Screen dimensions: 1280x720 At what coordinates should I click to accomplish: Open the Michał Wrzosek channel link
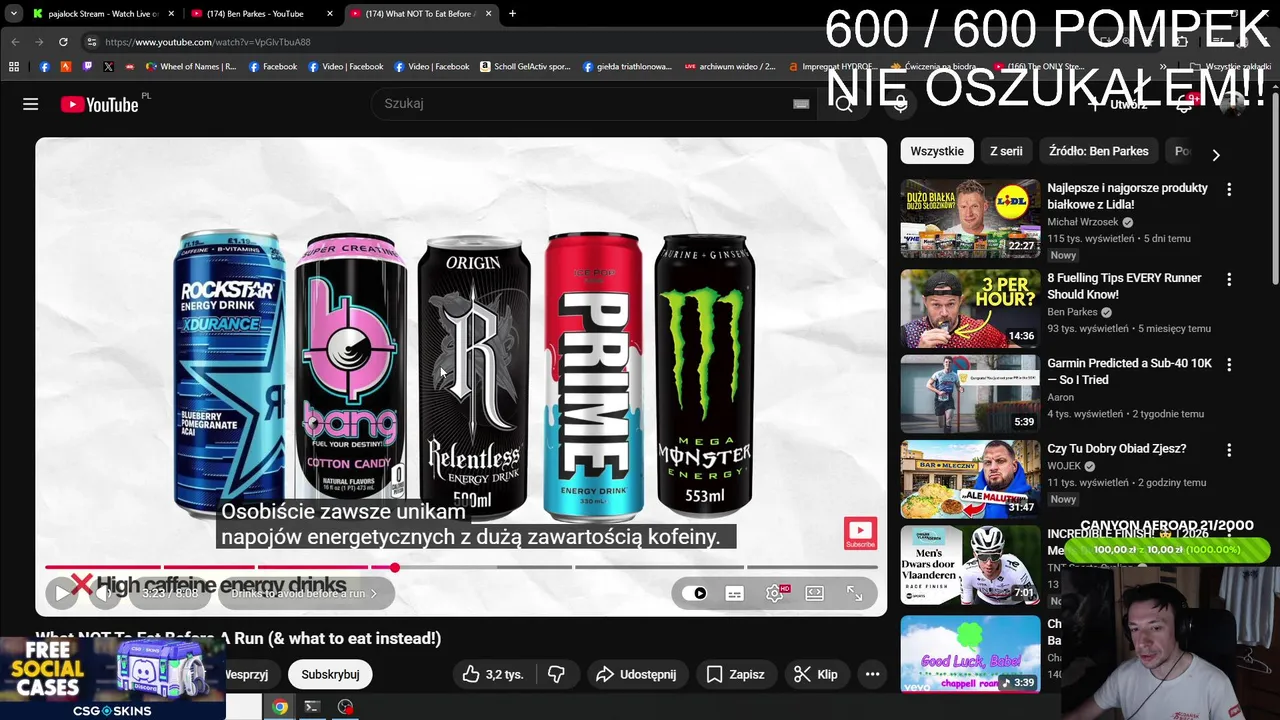click(x=1082, y=222)
